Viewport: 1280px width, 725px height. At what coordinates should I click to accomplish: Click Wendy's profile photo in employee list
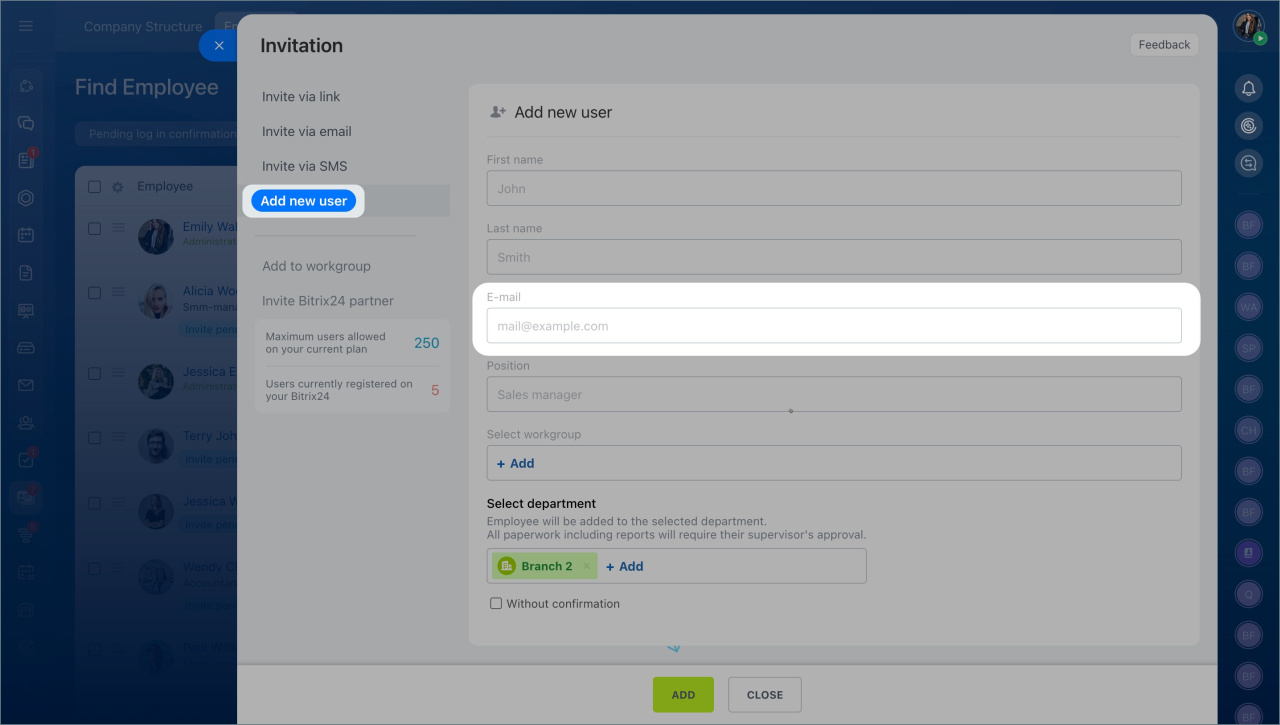pos(156,576)
